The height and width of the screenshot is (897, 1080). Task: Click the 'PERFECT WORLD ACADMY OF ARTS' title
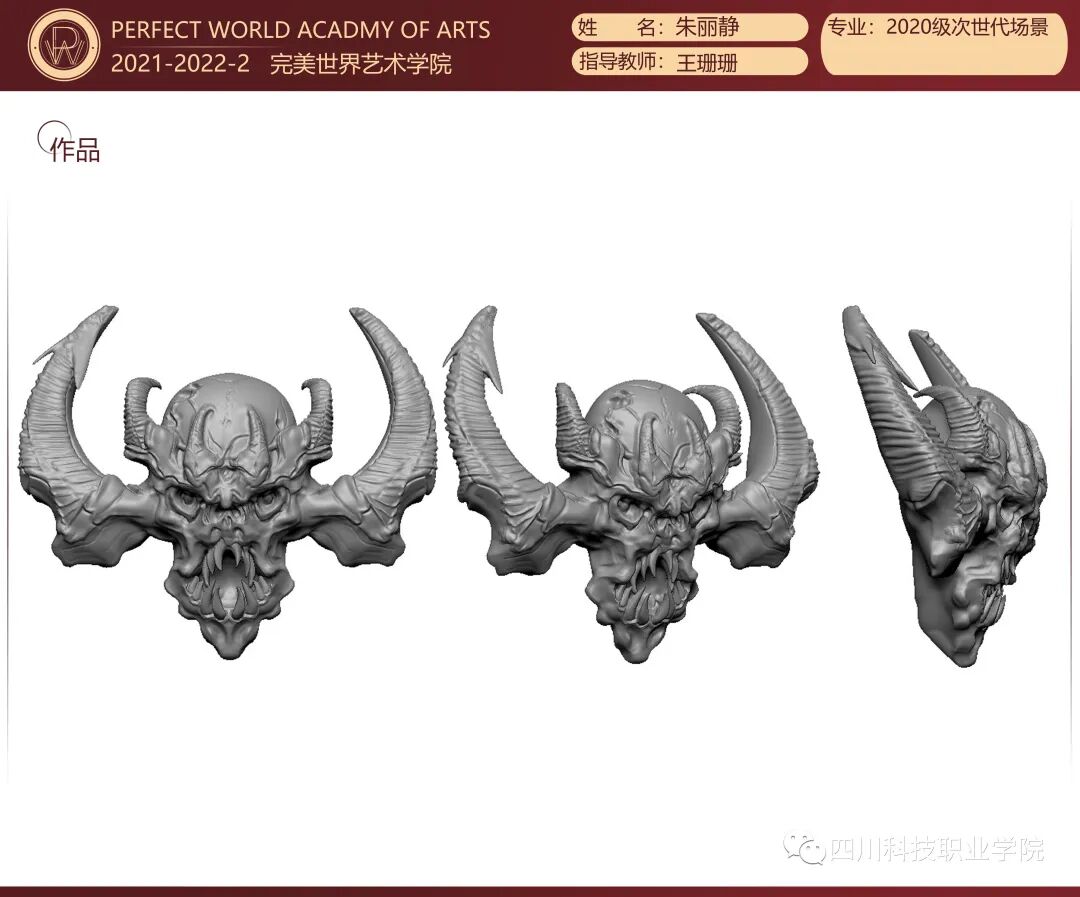300,30
